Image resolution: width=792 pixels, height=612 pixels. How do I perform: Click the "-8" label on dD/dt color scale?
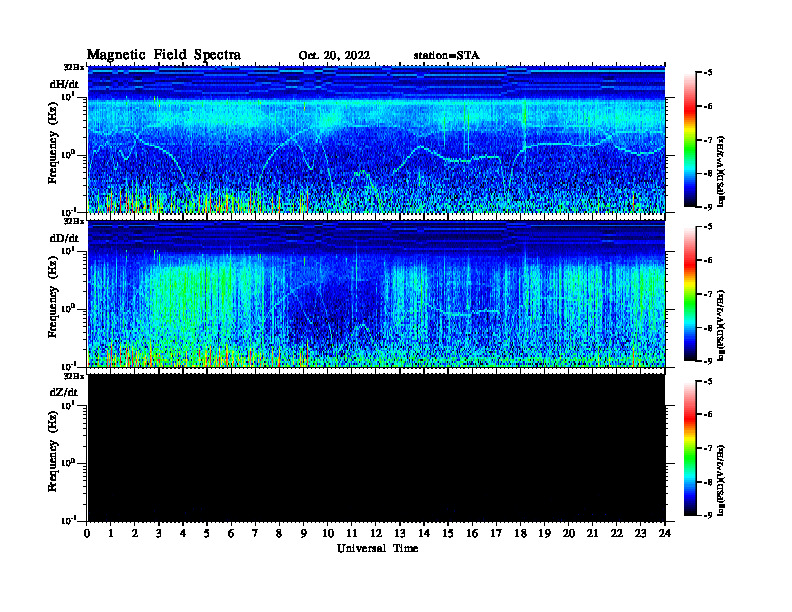pyautogui.click(x=708, y=328)
